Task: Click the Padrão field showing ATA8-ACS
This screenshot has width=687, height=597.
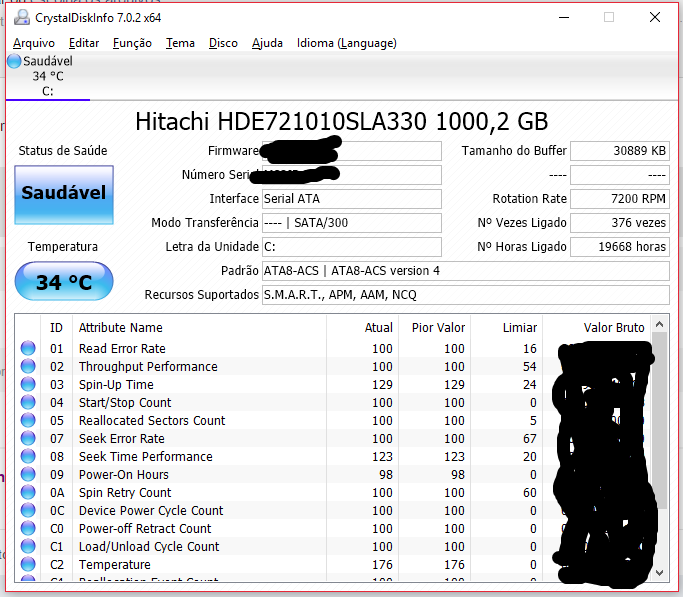Action: pyautogui.click(x=466, y=271)
